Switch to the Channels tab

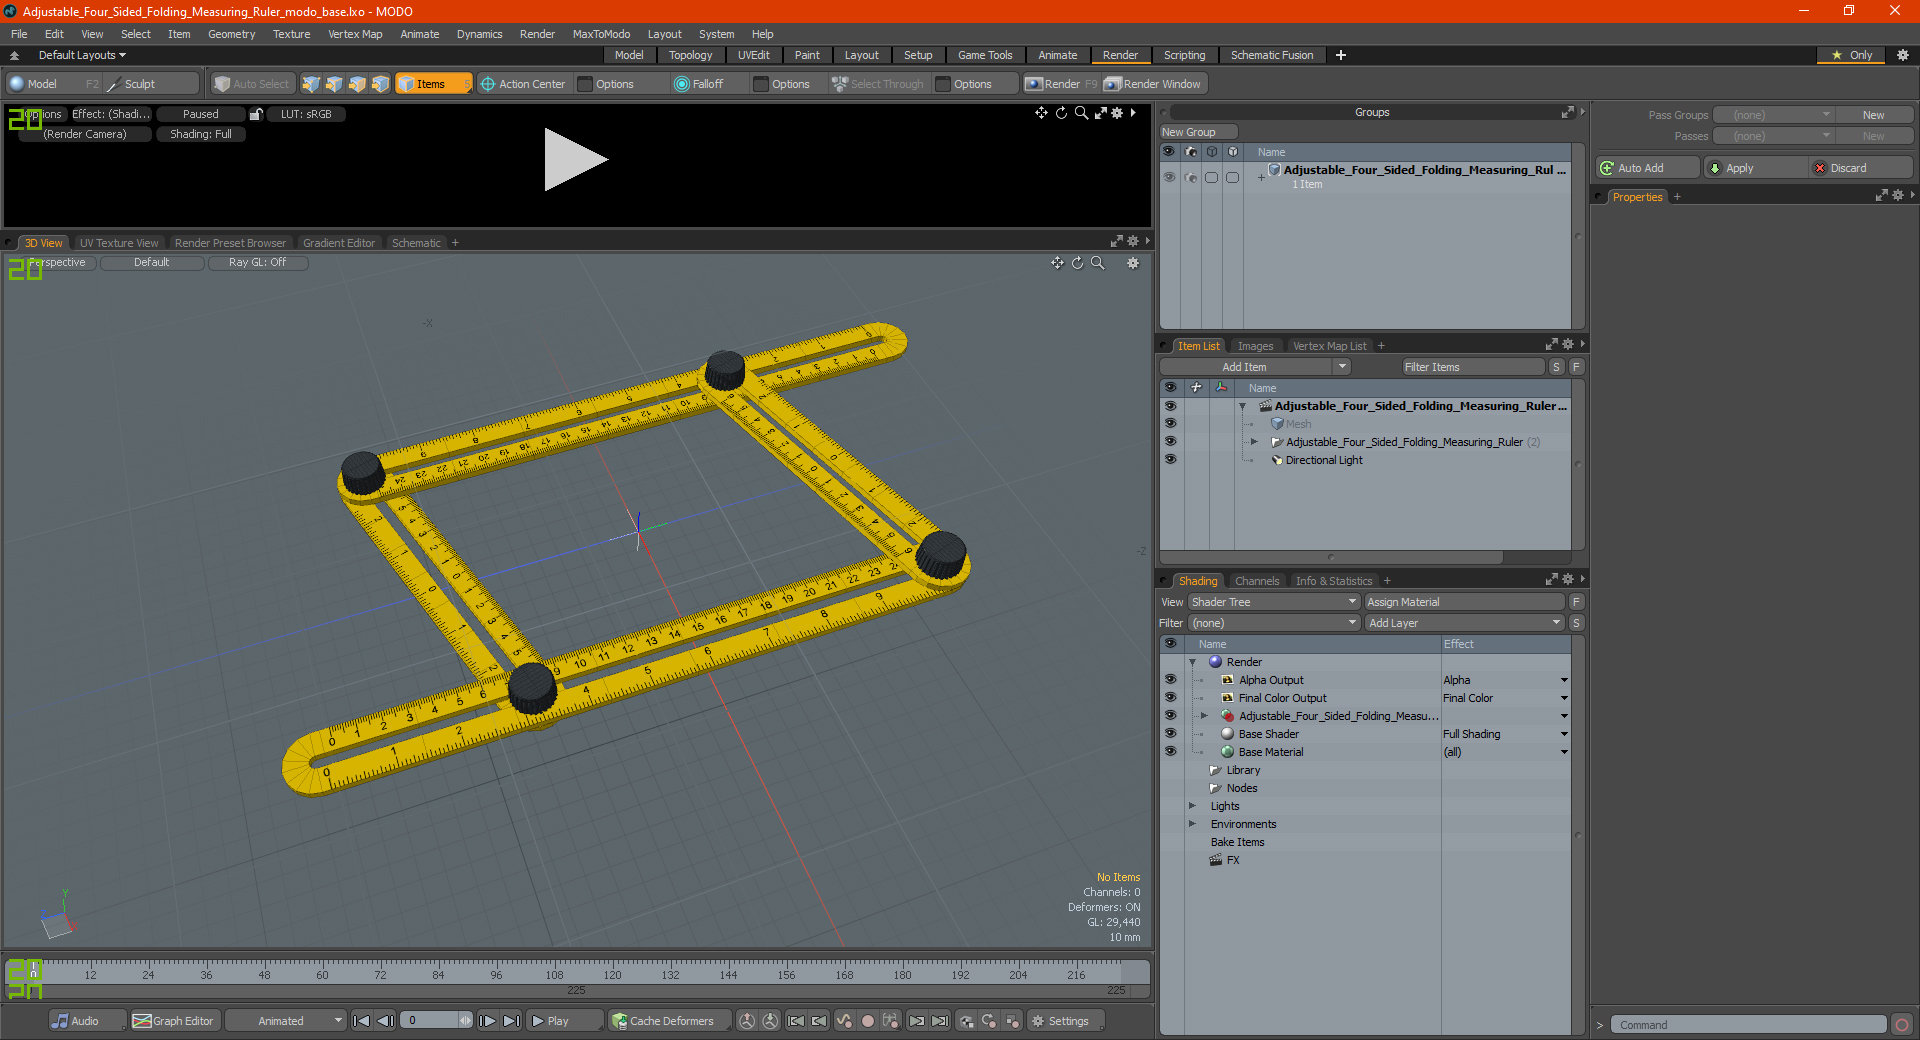click(1257, 581)
